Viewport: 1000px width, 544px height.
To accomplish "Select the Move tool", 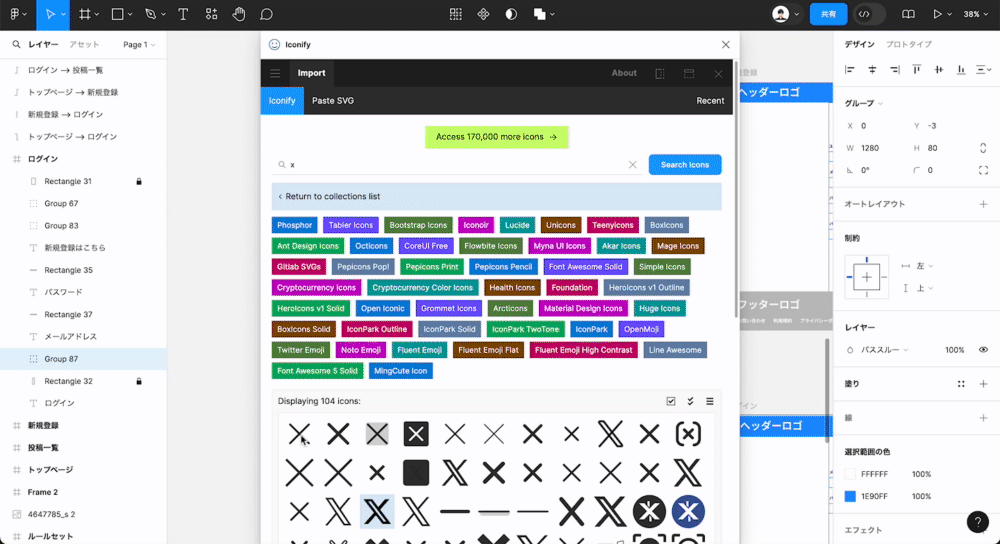I will pyautogui.click(x=50, y=14).
